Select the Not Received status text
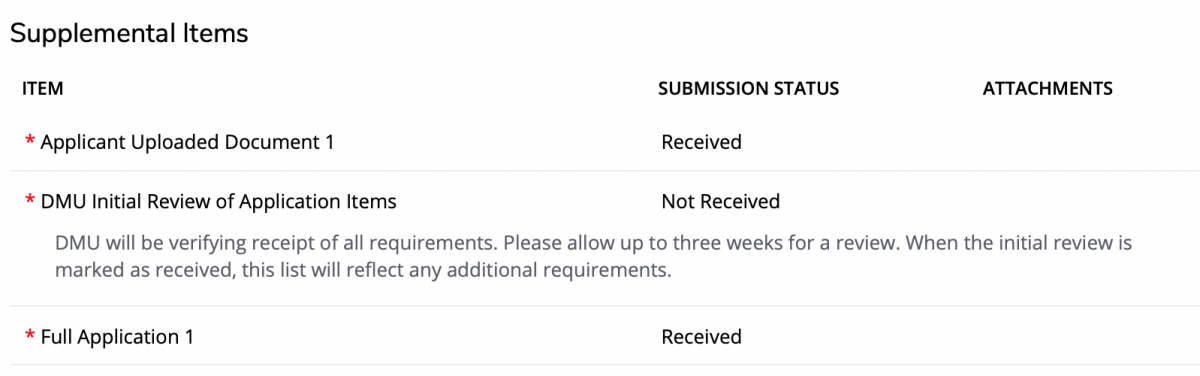This screenshot has width=1200, height=376. pos(720,201)
